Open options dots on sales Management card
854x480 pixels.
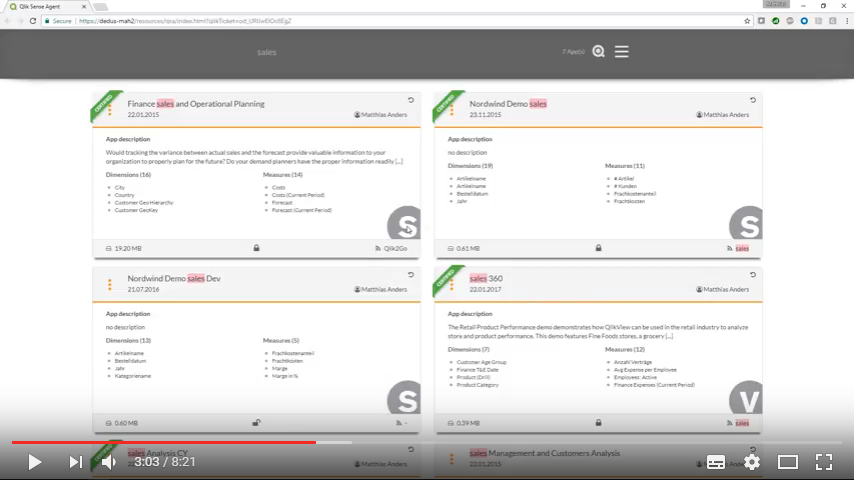(x=452, y=459)
